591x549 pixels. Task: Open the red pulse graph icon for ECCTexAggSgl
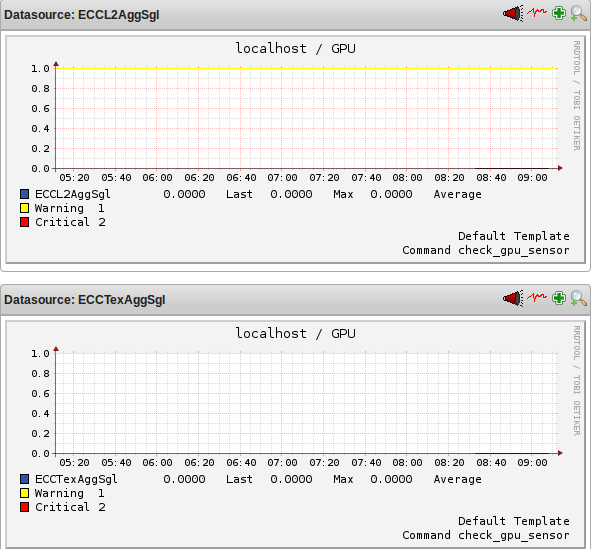point(537,297)
